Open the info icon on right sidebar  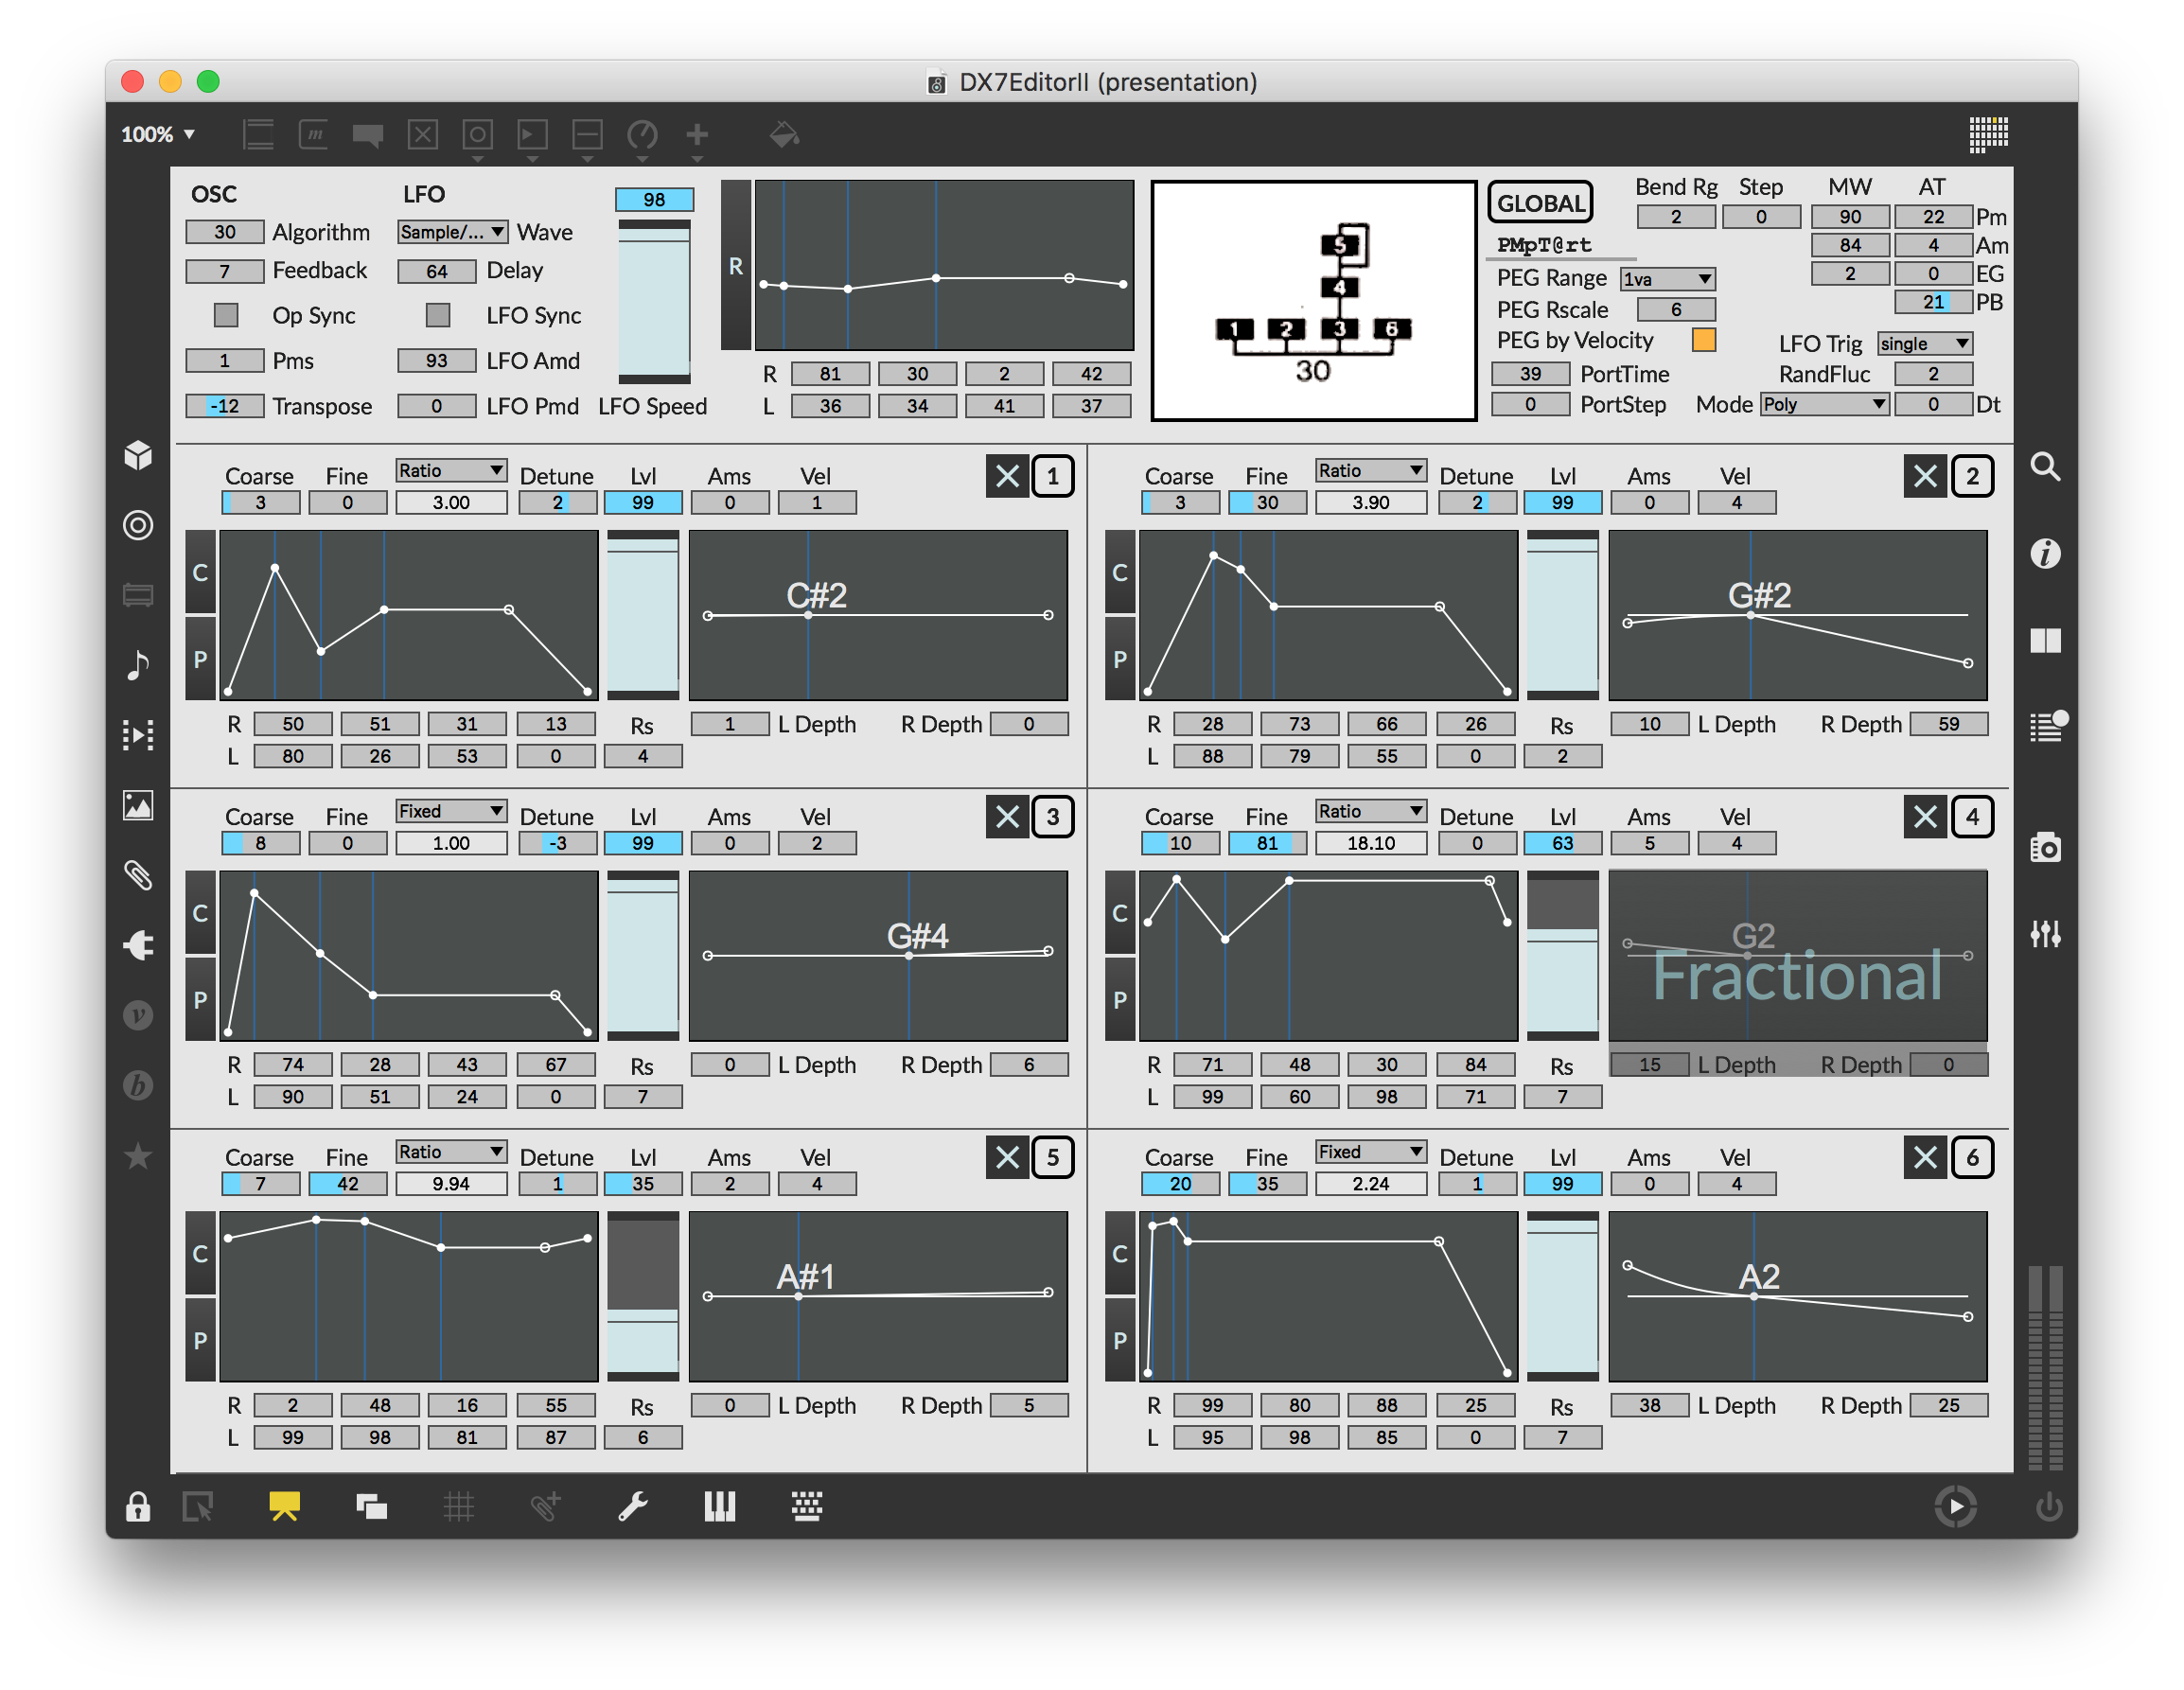2045,553
